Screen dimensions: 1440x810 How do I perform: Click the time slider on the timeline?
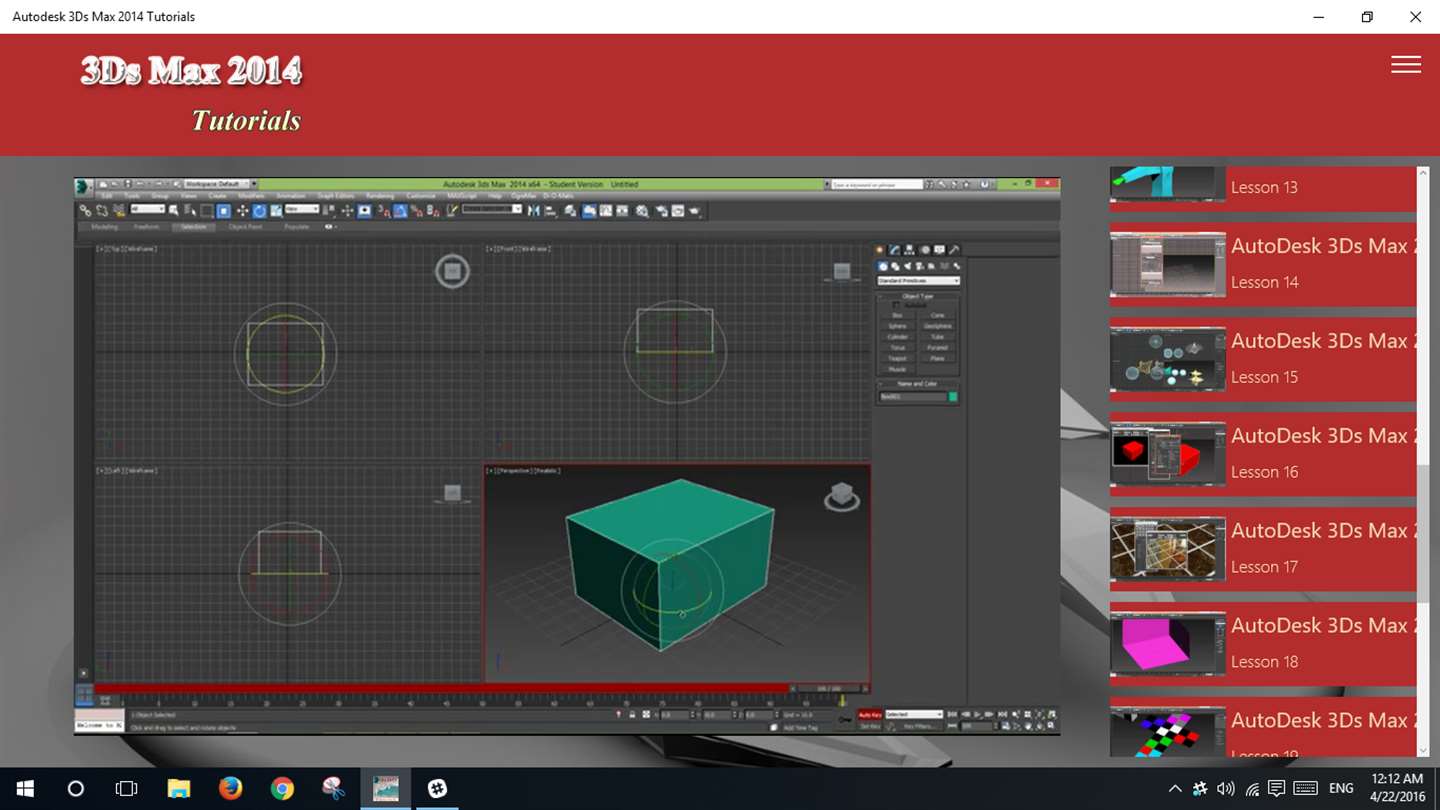pyautogui.click(x=827, y=688)
